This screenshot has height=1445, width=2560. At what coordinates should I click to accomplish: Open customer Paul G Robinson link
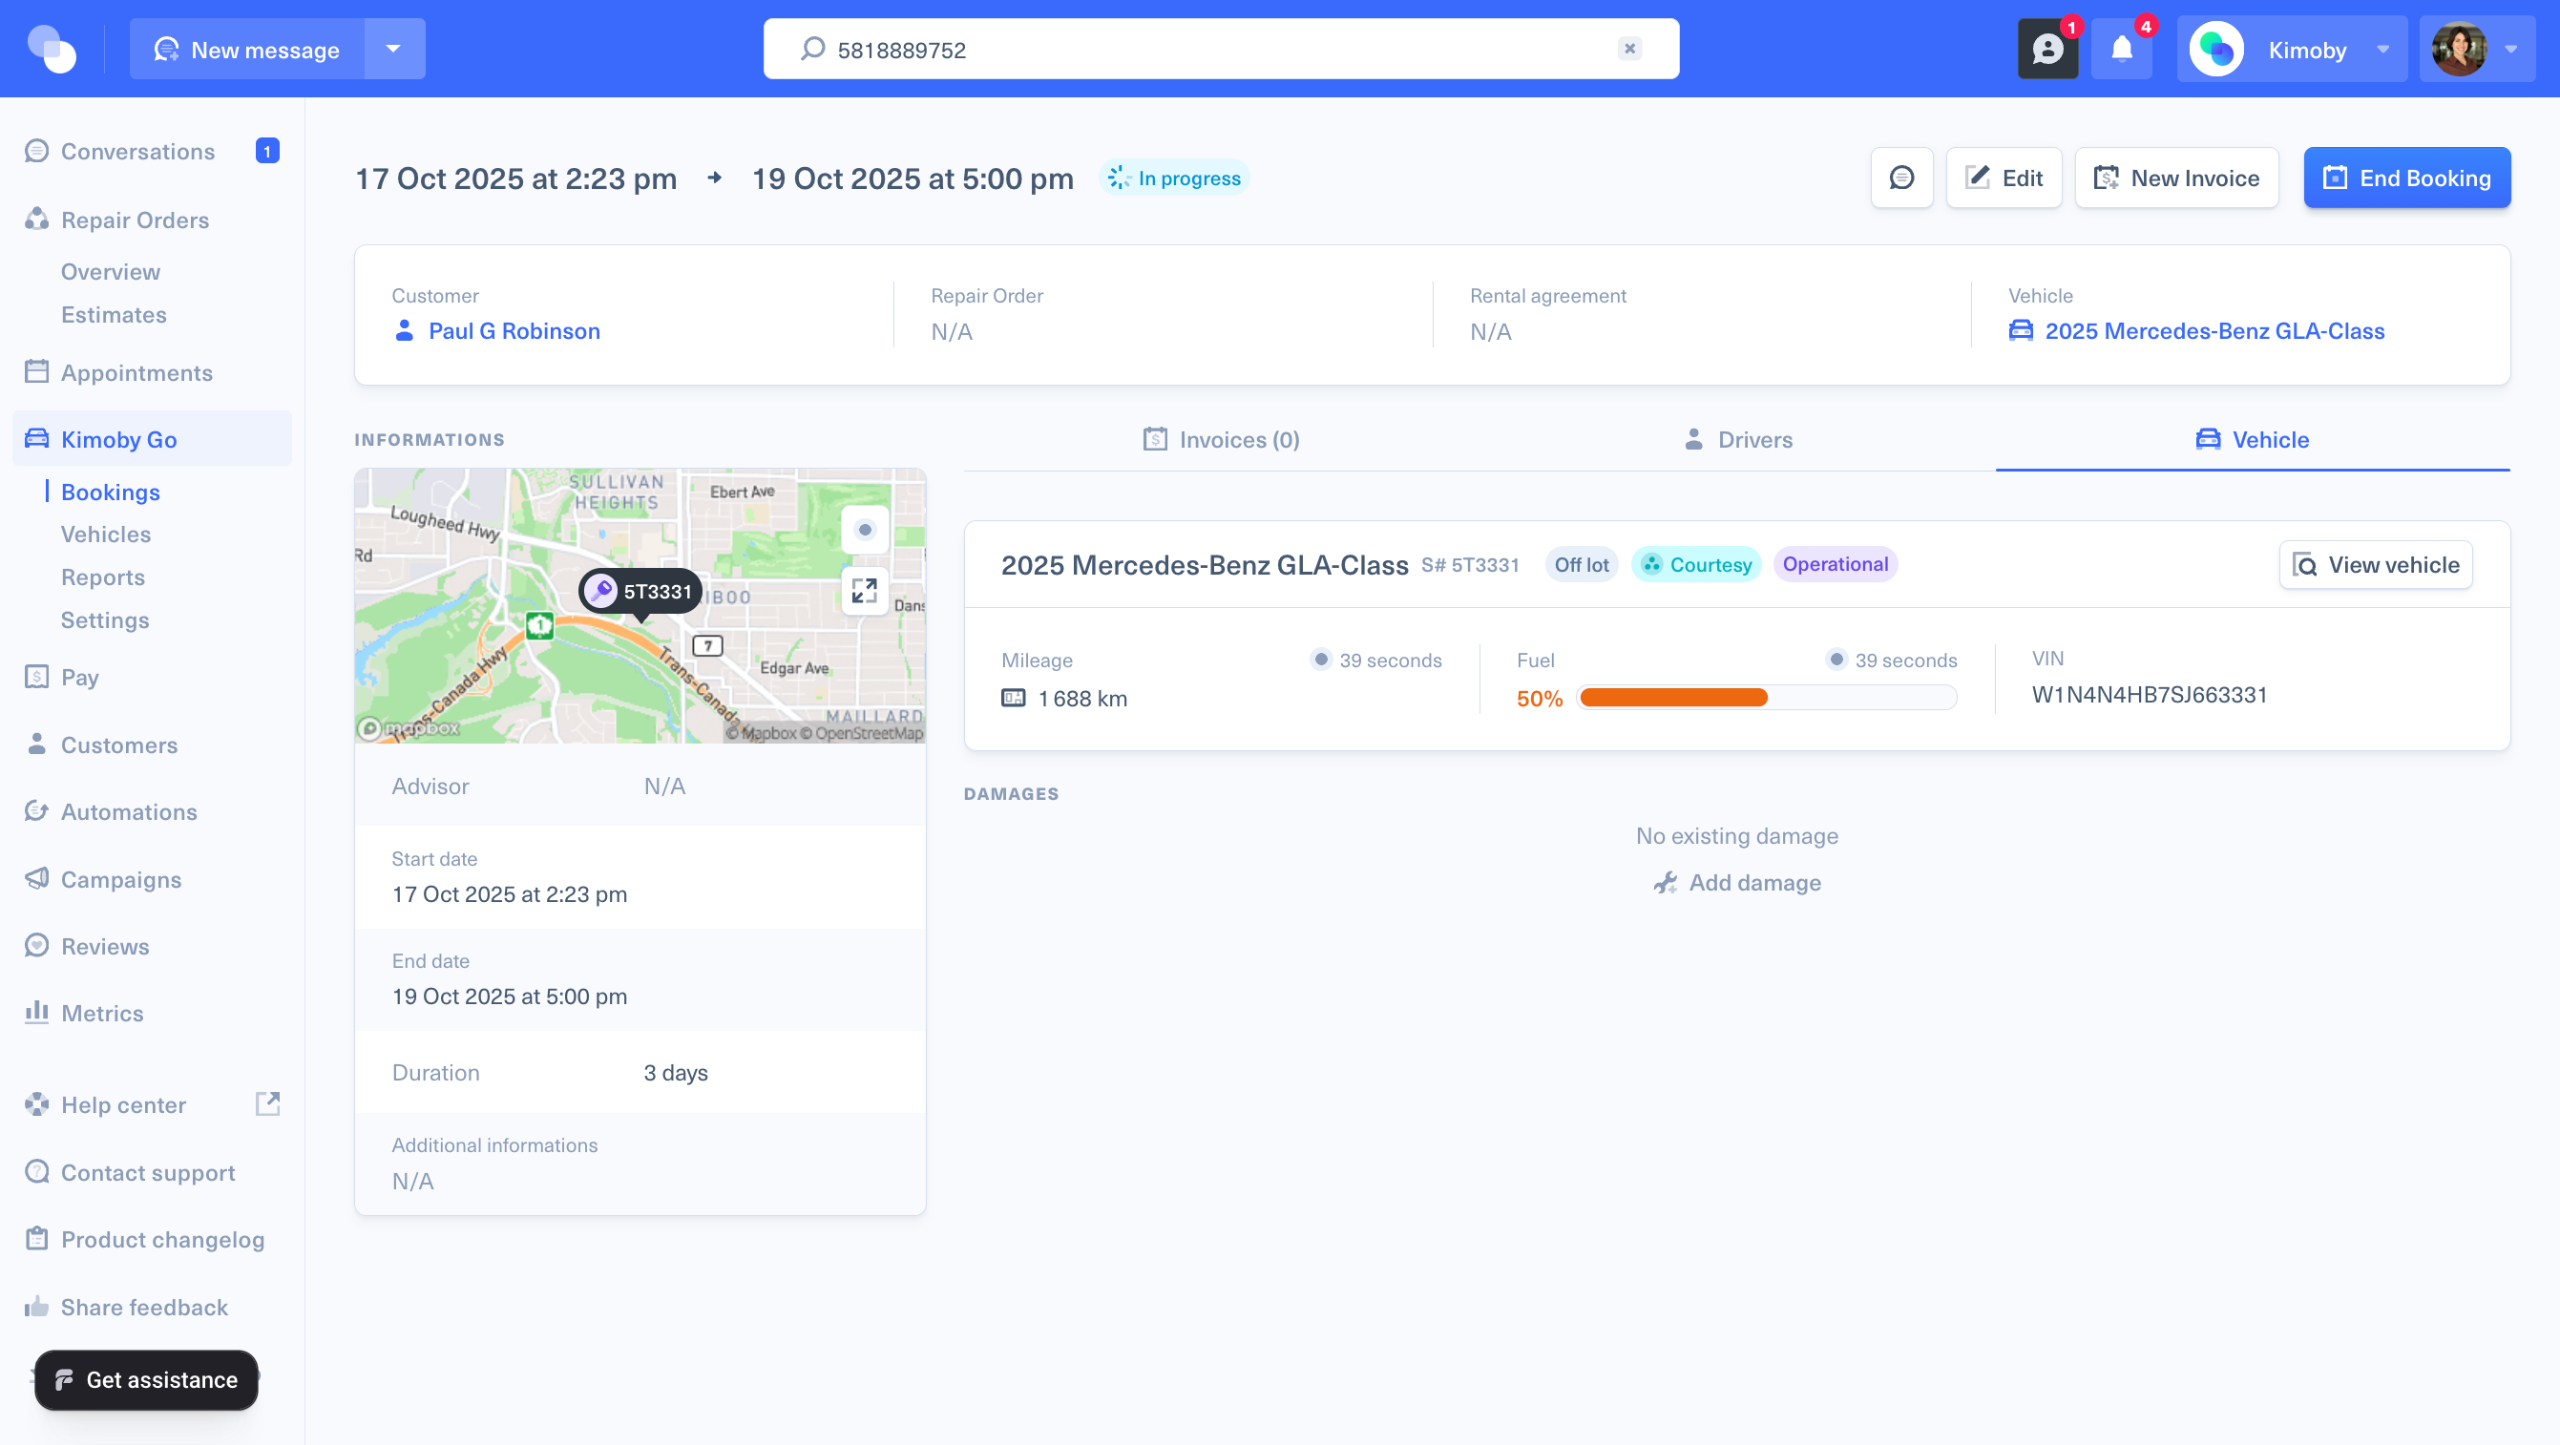click(x=514, y=331)
